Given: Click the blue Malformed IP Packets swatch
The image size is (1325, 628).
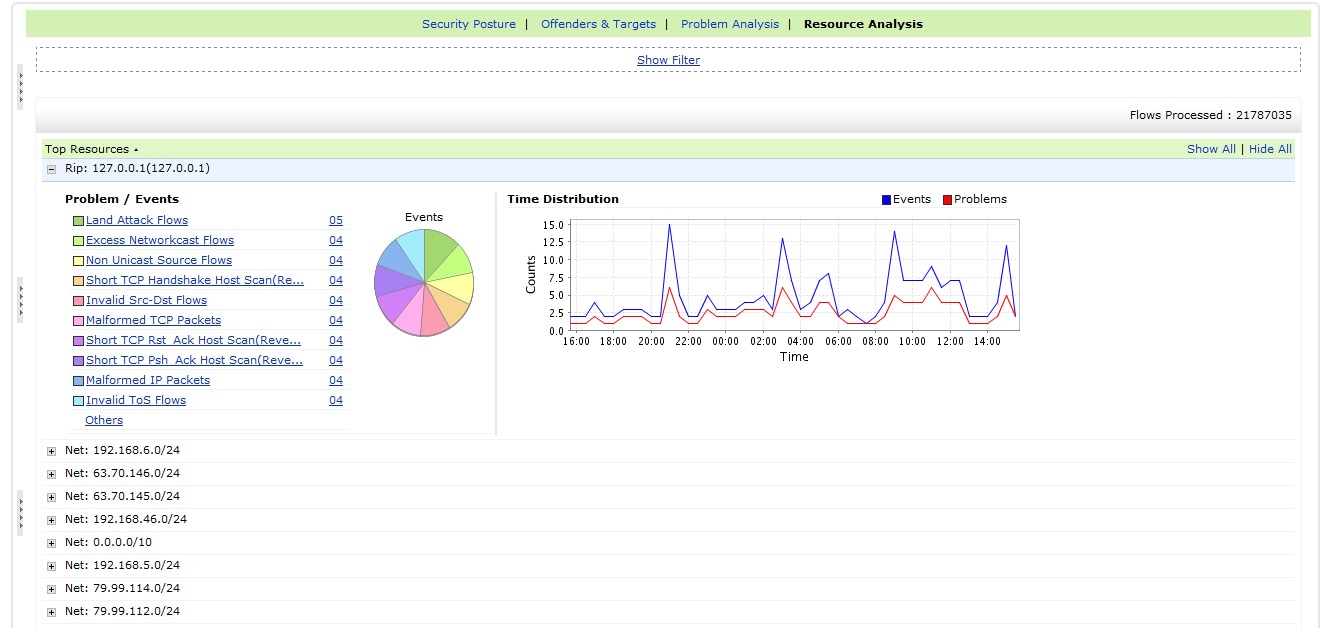Looking at the screenshot, I should point(78,381).
